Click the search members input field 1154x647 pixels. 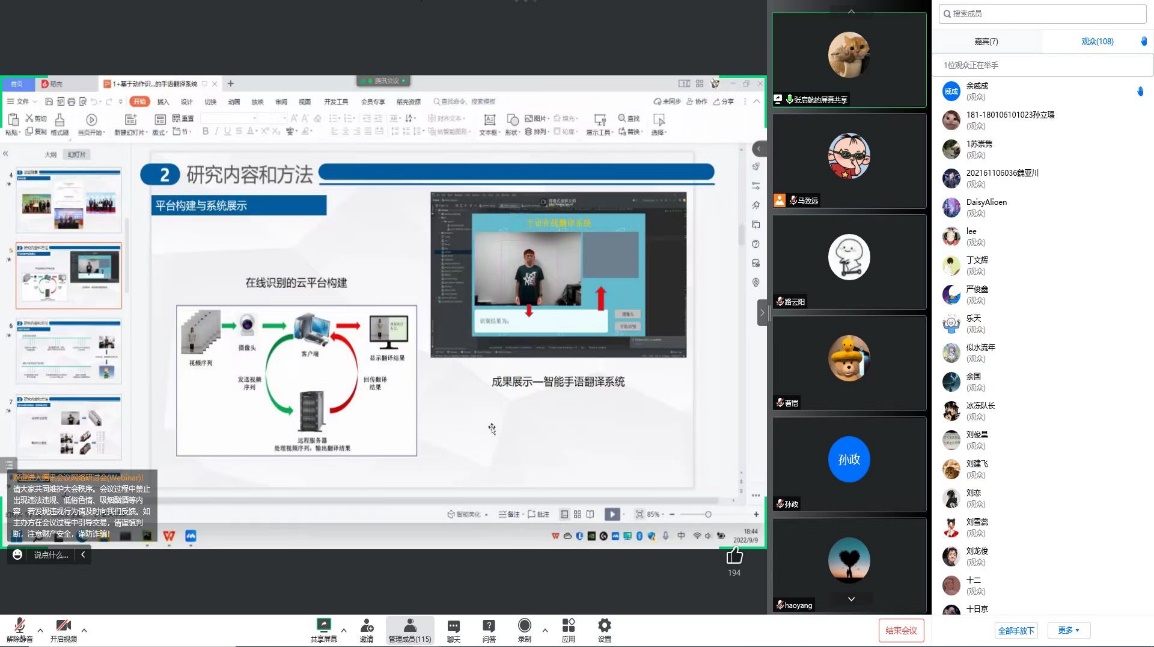pos(1042,13)
